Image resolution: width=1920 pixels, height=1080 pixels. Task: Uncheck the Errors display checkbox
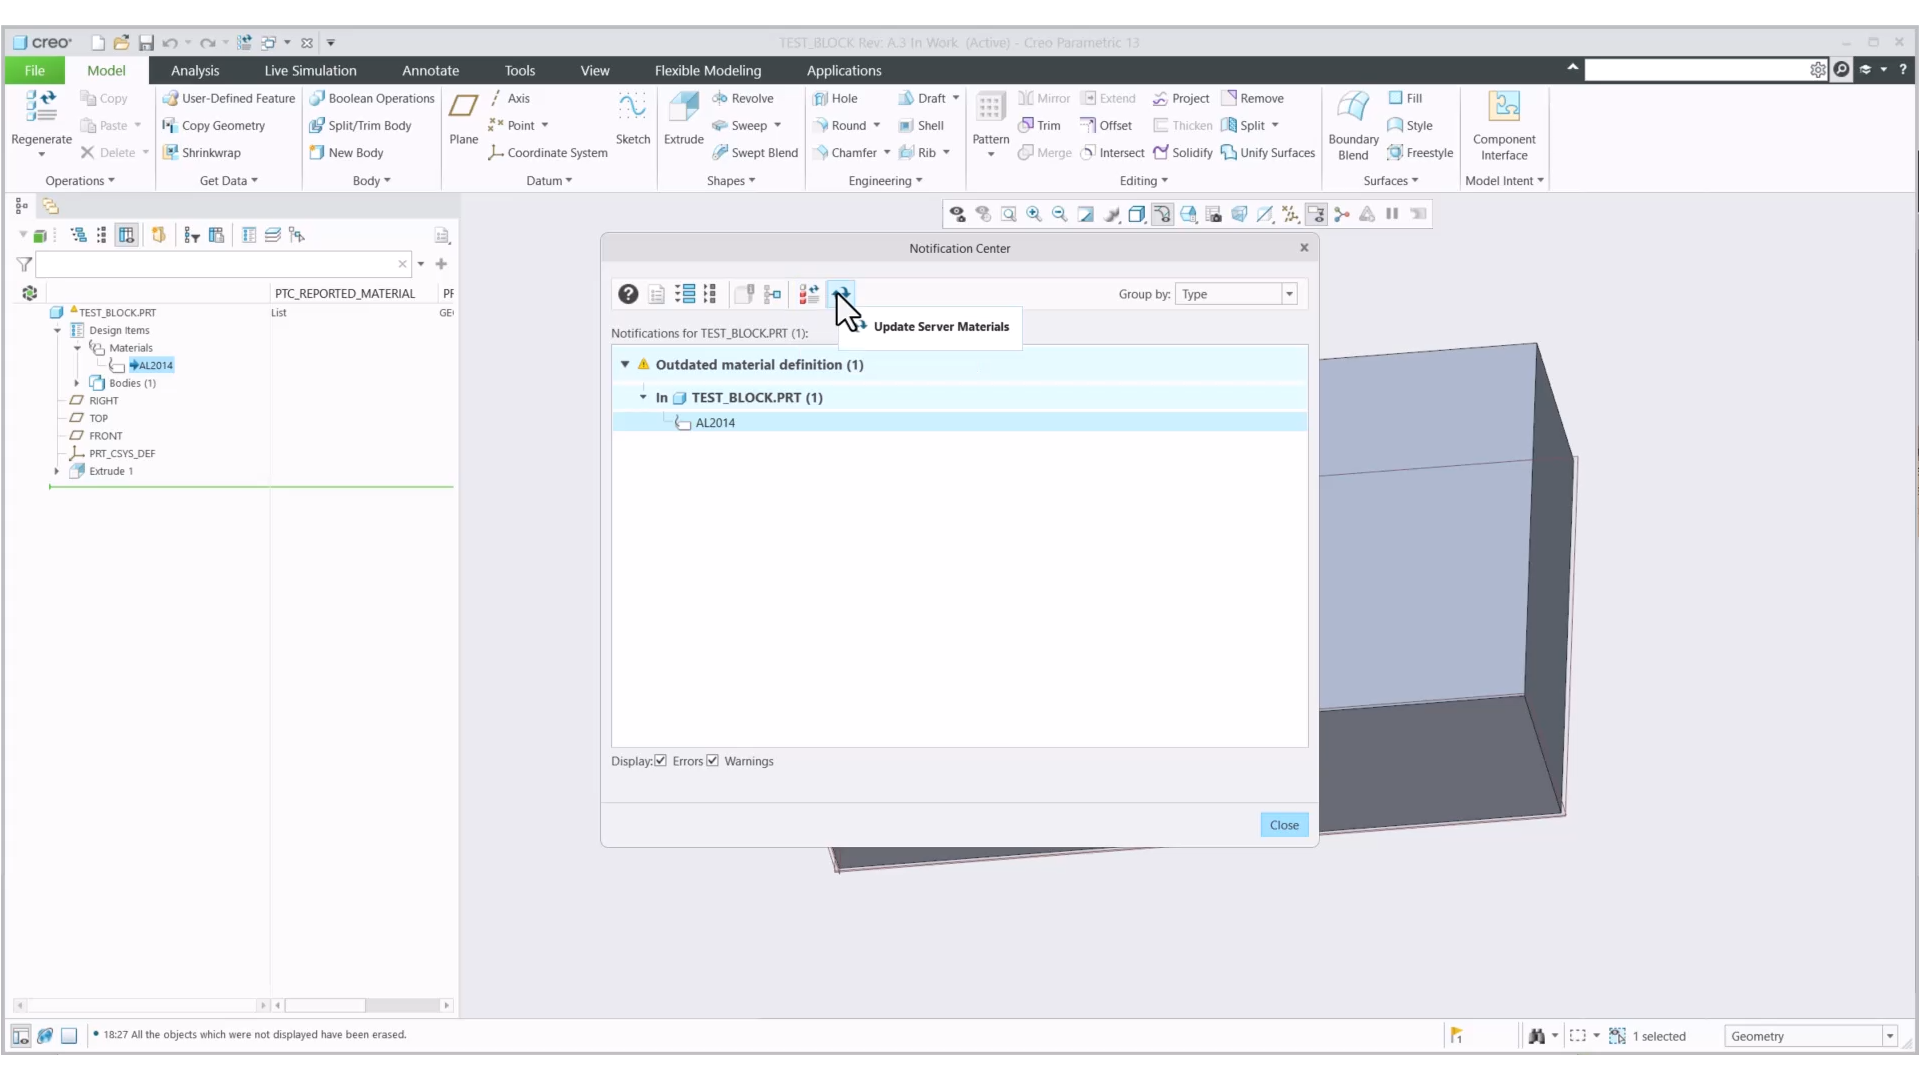point(662,761)
